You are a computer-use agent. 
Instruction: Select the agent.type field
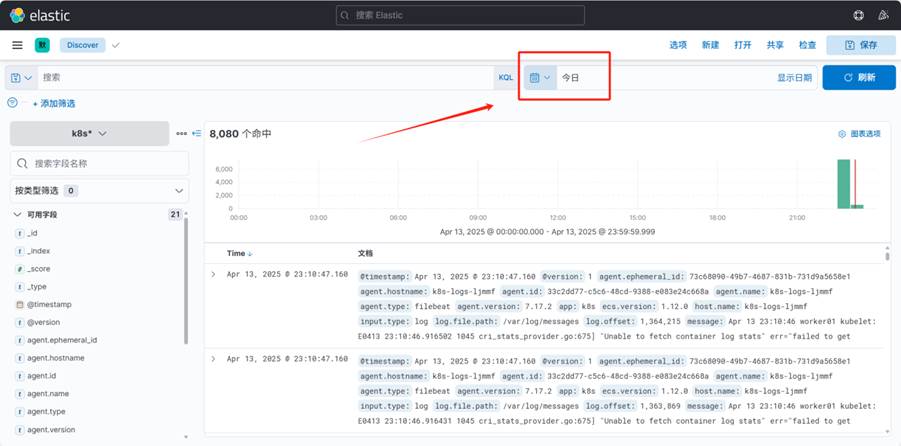(46, 412)
